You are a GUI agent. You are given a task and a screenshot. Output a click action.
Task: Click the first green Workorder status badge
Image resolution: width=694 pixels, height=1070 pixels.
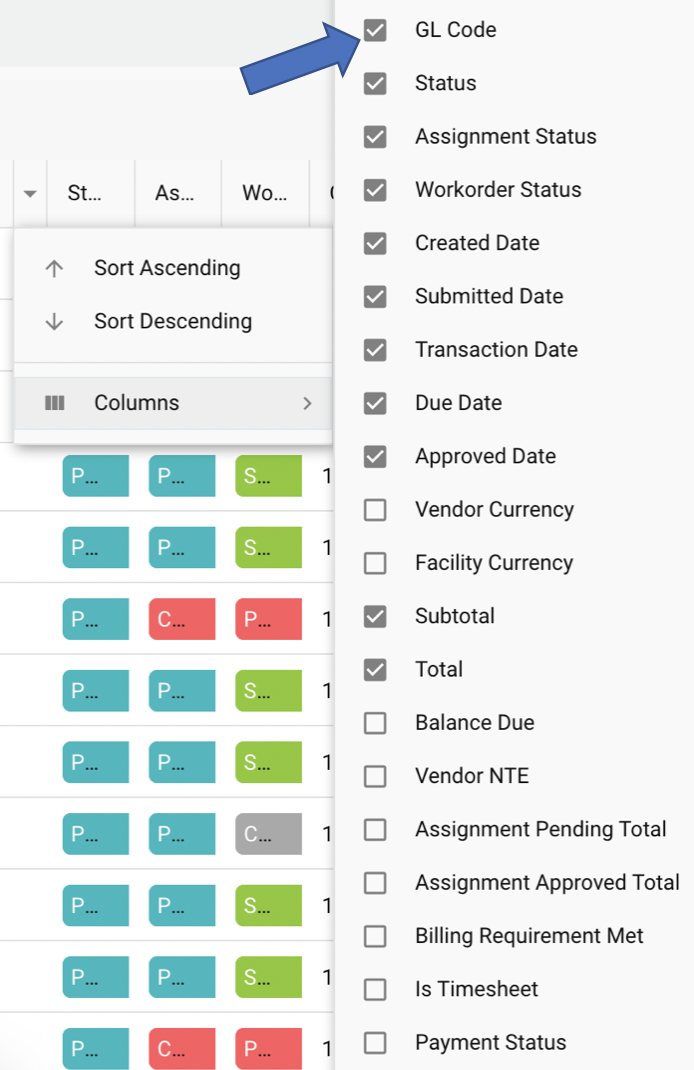click(x=268, y=476)
